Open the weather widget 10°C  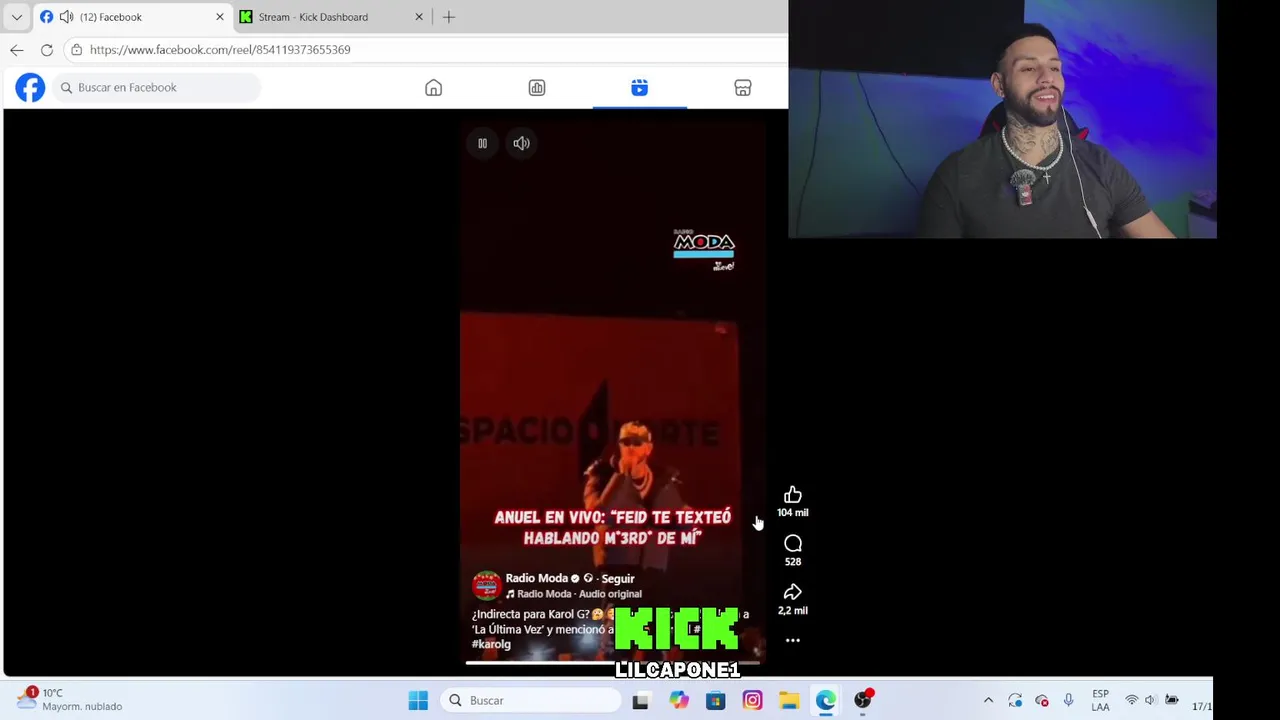click(x=70, y=699)
